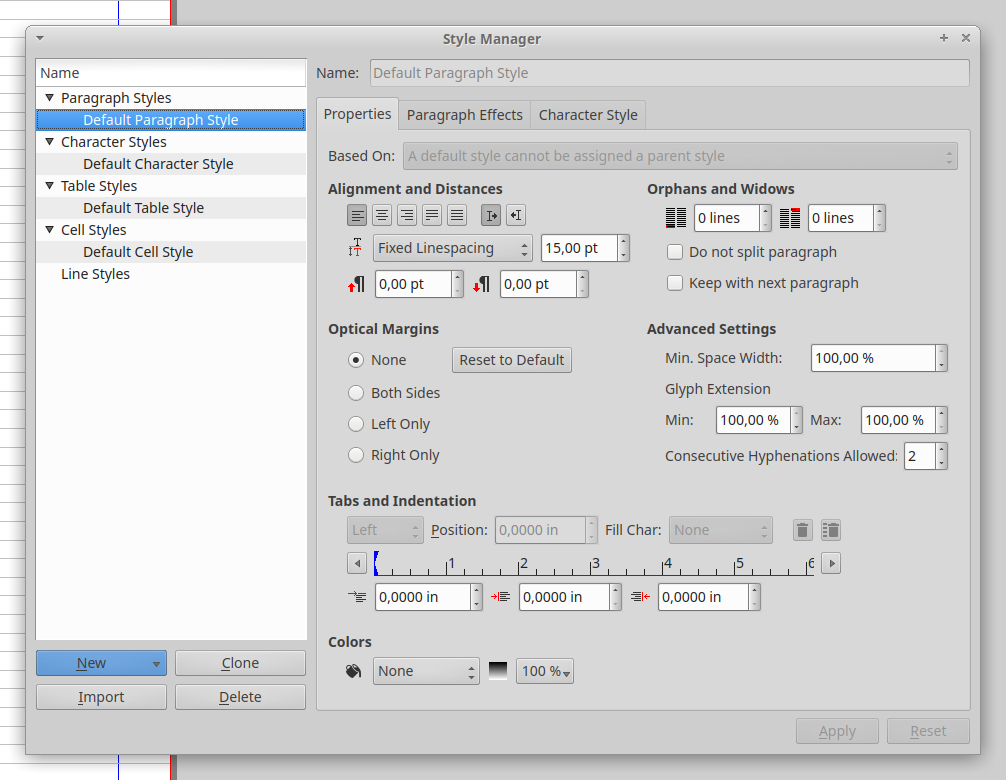
Task: Check Keep with next paragraph
Action: pyautogui.click(x=675, y=283)
